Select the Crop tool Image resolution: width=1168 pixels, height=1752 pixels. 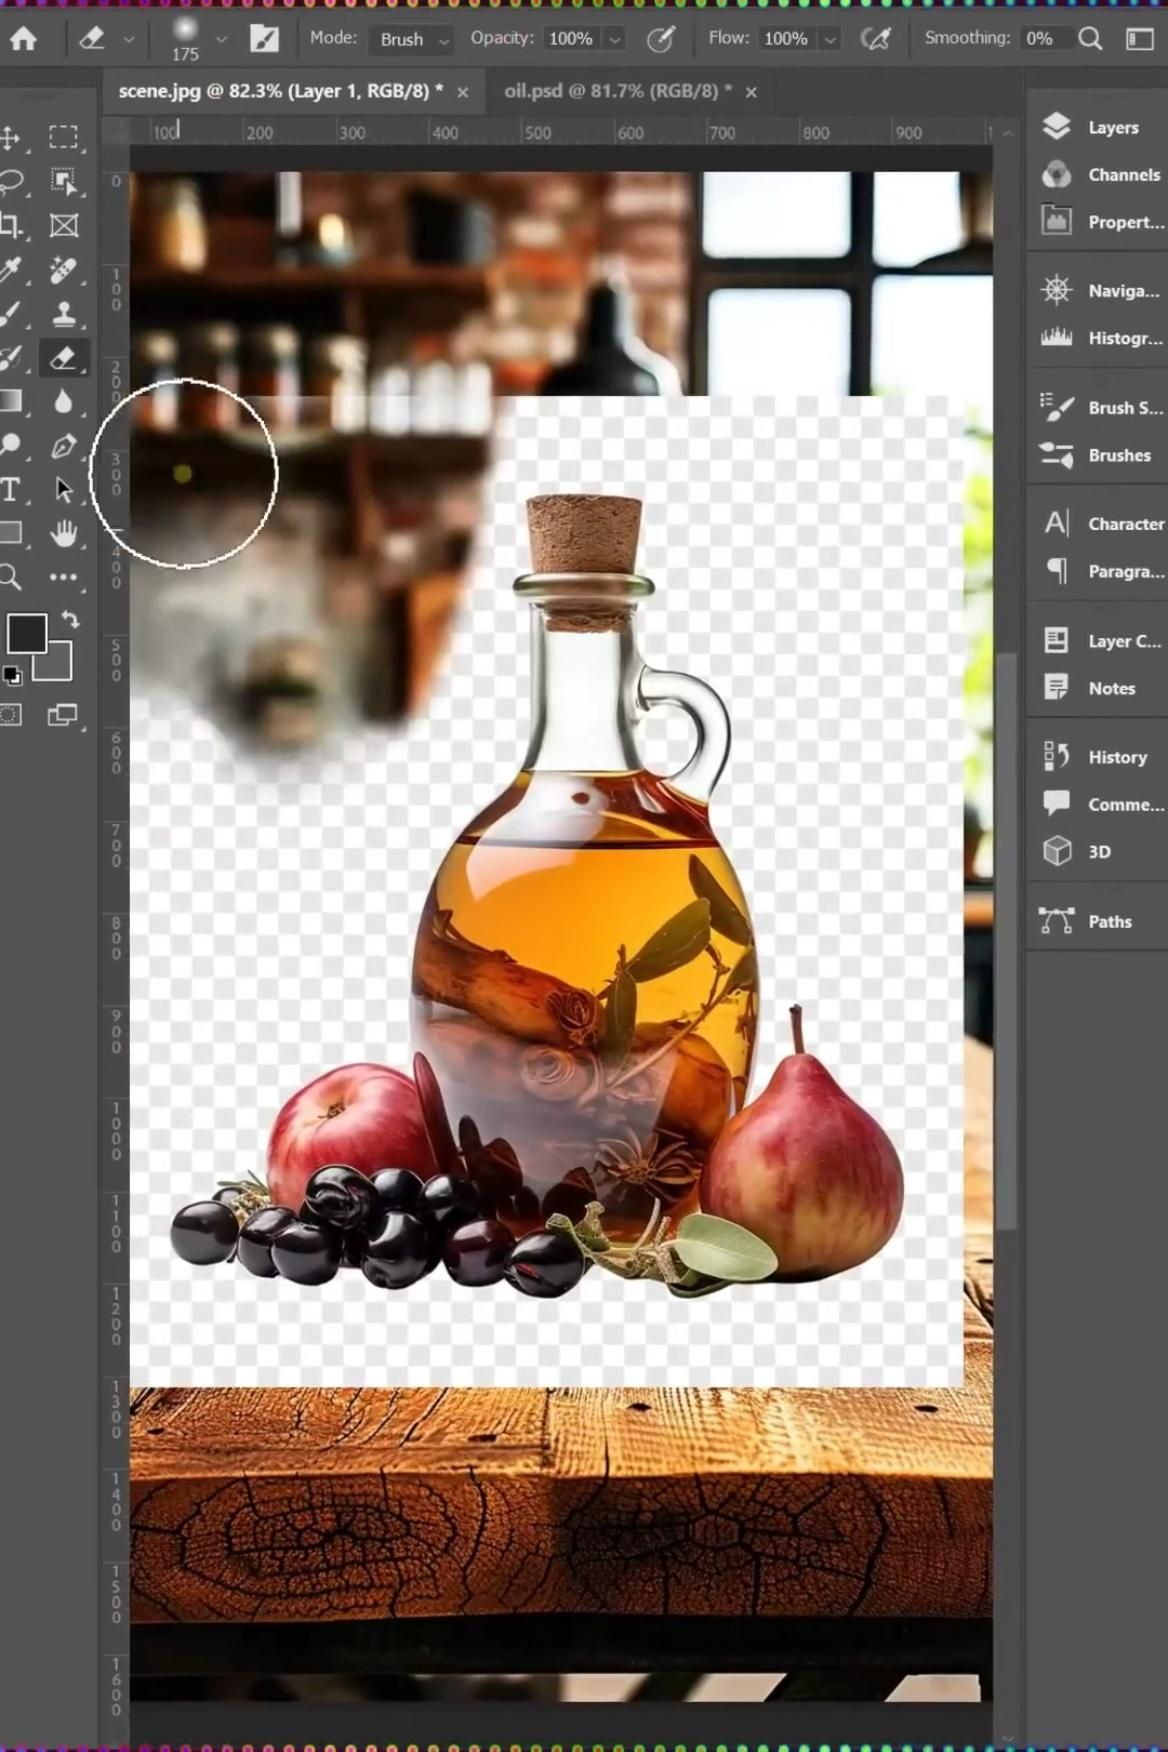click(11, 225)
